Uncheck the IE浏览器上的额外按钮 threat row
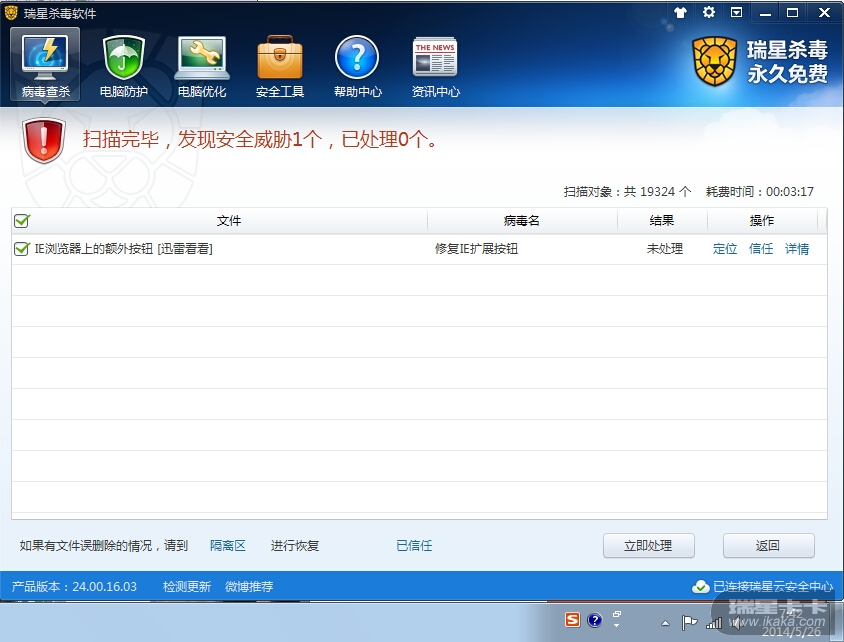This screenshot has width=844, height=642. pos(22,249)
